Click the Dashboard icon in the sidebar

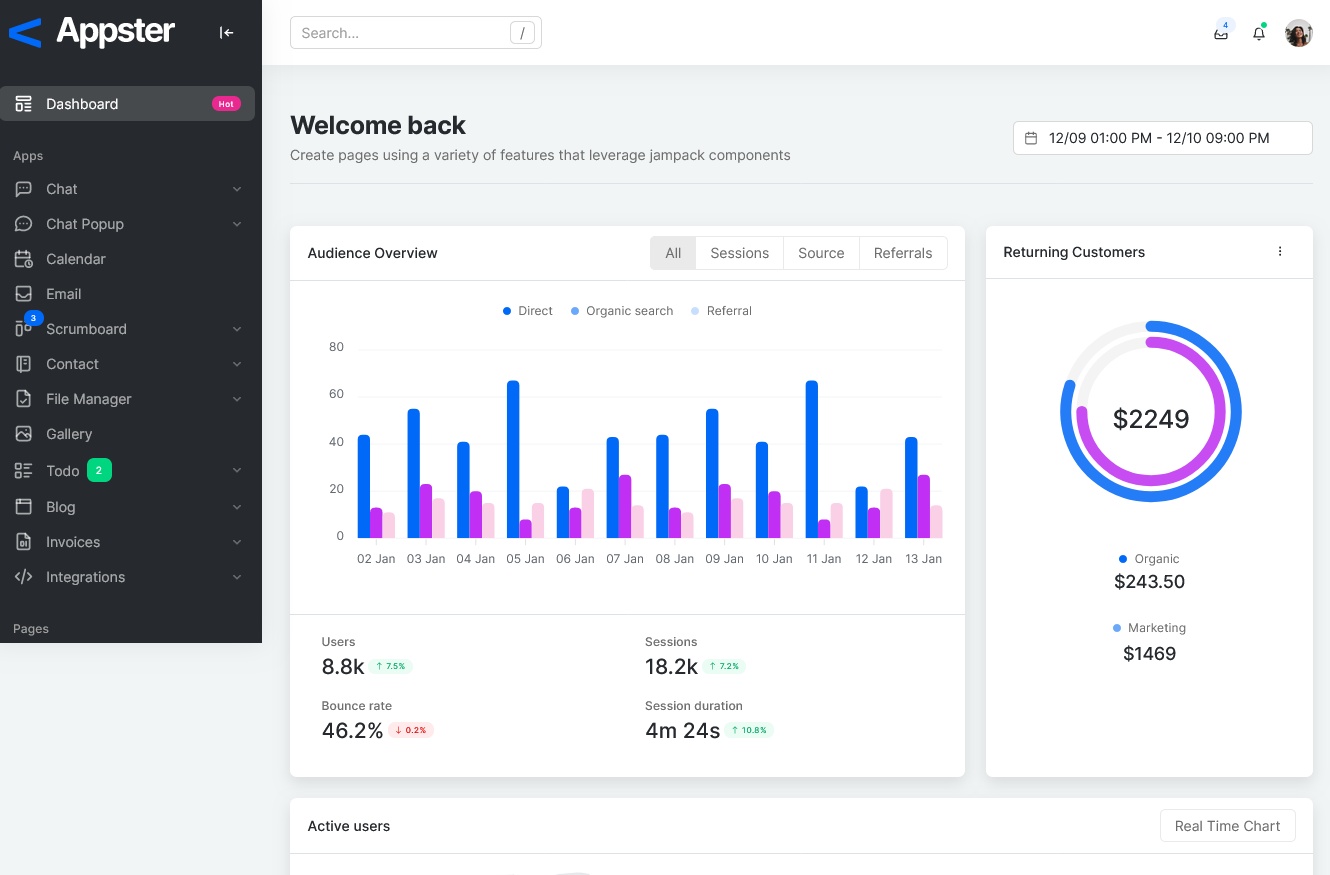[24, 104]
